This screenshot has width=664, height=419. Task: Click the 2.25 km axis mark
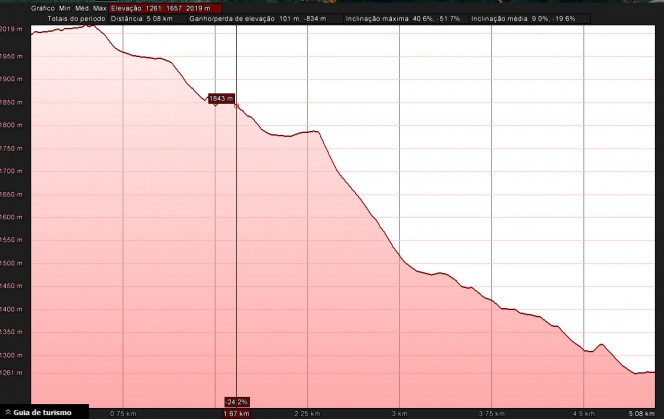click(307, 412)
